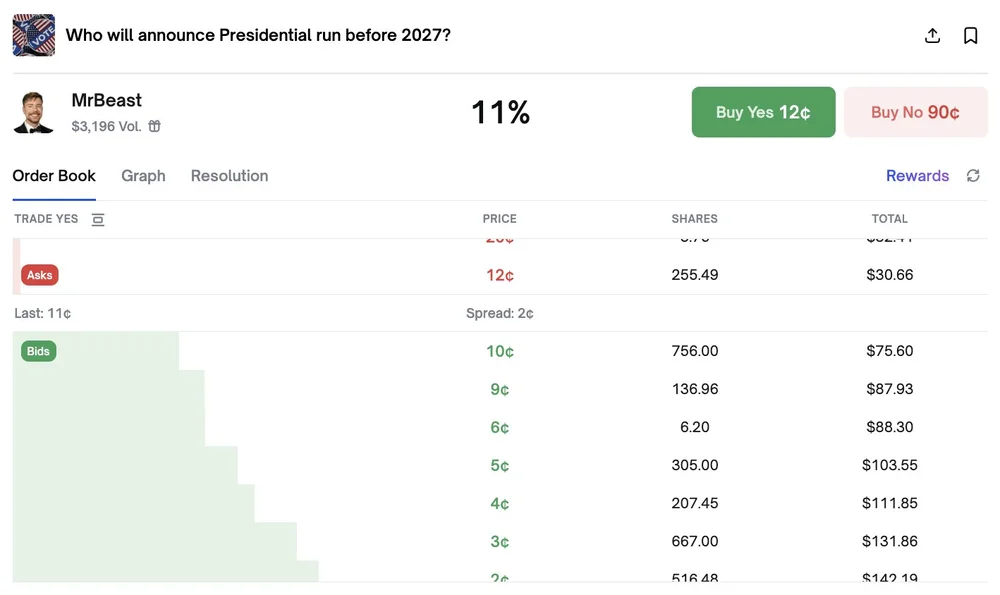
Task: Bookmark this market using the bookmark icon
Action: coord(970,34)
